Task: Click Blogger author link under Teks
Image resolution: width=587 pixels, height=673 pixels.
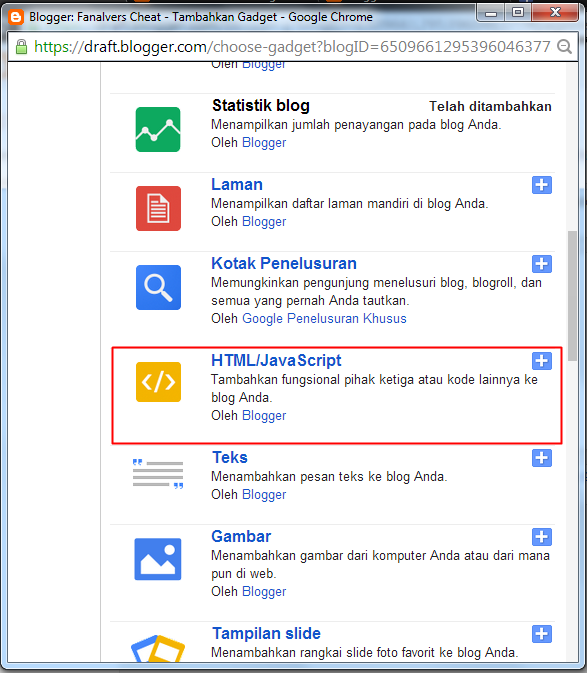Action: tap(264, 494)
